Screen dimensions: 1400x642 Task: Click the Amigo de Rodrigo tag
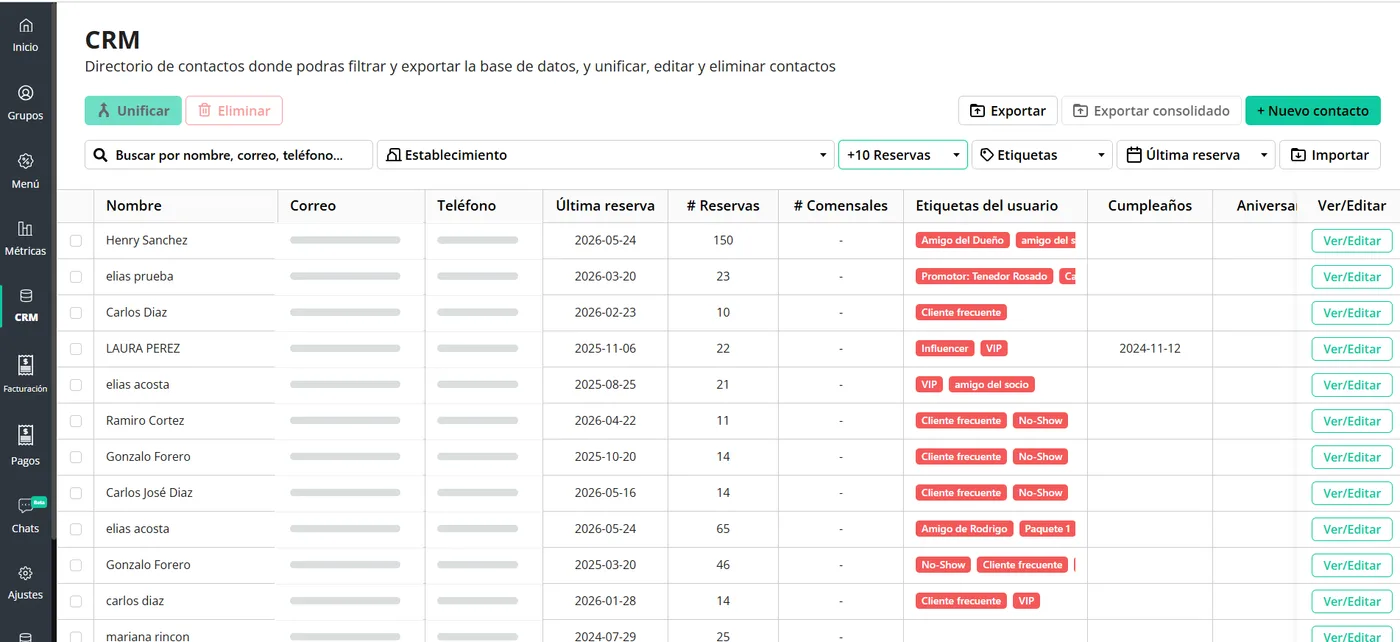coord(964,529)
